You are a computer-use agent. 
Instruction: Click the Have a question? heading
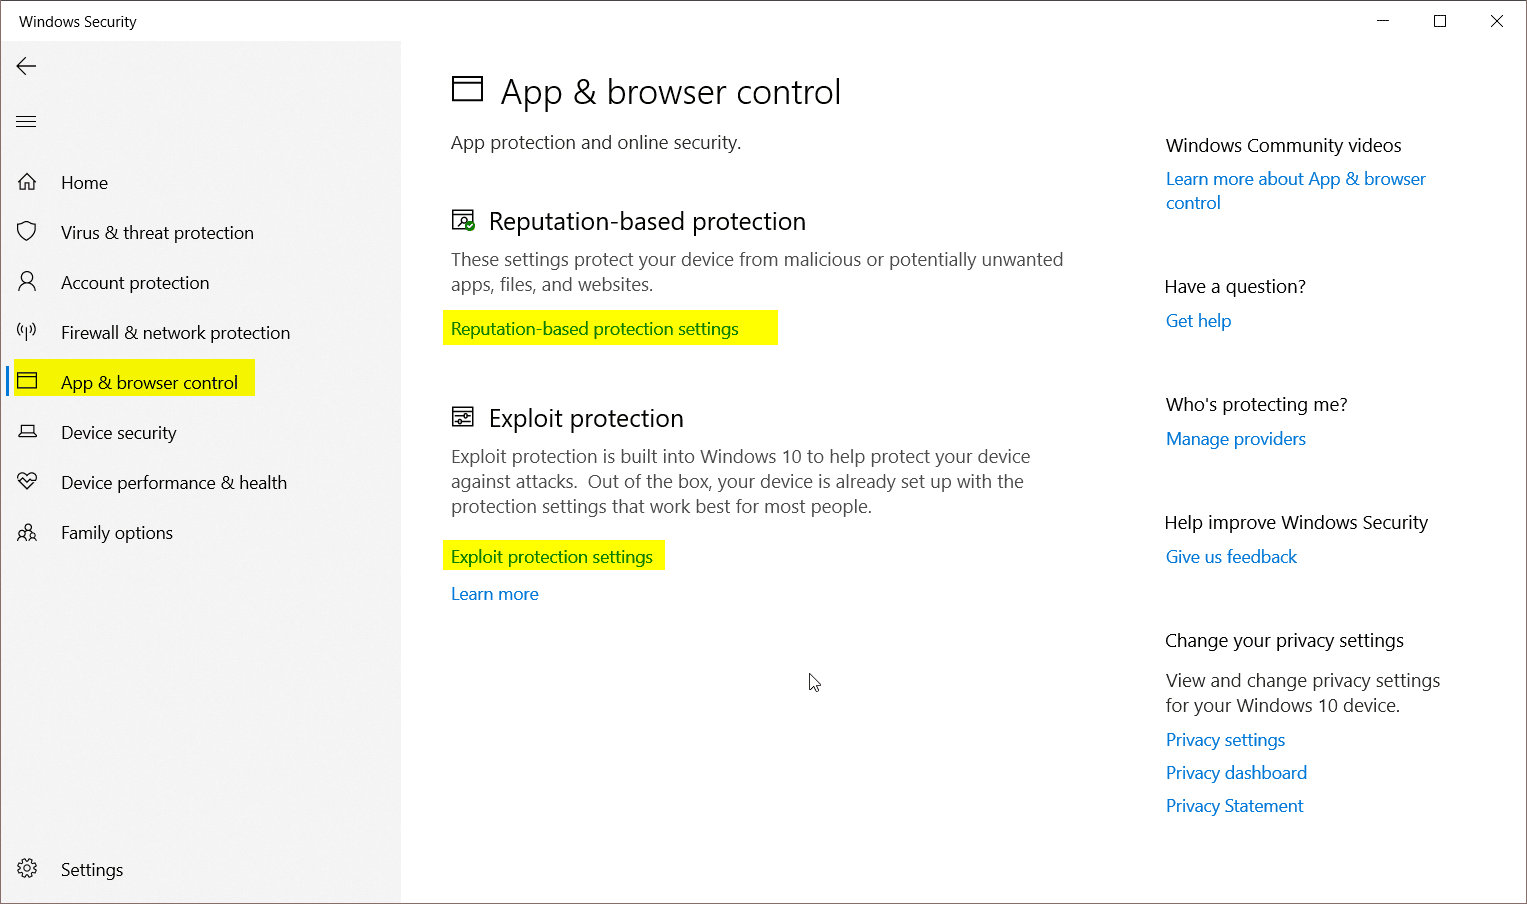coord(1235,287)
